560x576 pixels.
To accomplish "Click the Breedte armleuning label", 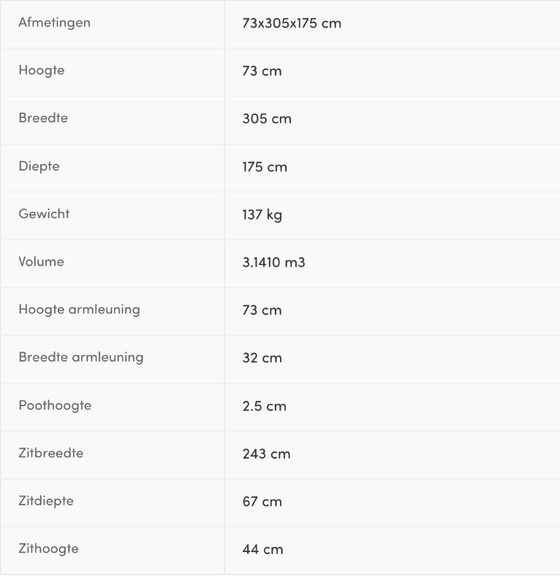I will click(x=81, y=357).
